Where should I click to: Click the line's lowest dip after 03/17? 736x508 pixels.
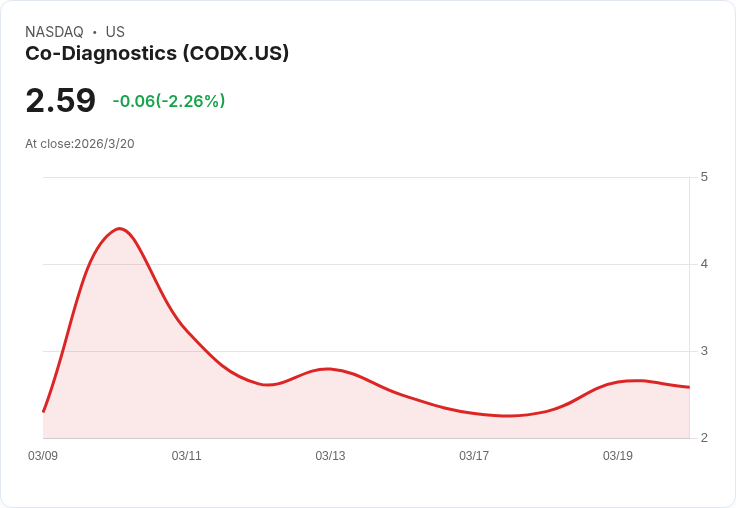(507, 416)
